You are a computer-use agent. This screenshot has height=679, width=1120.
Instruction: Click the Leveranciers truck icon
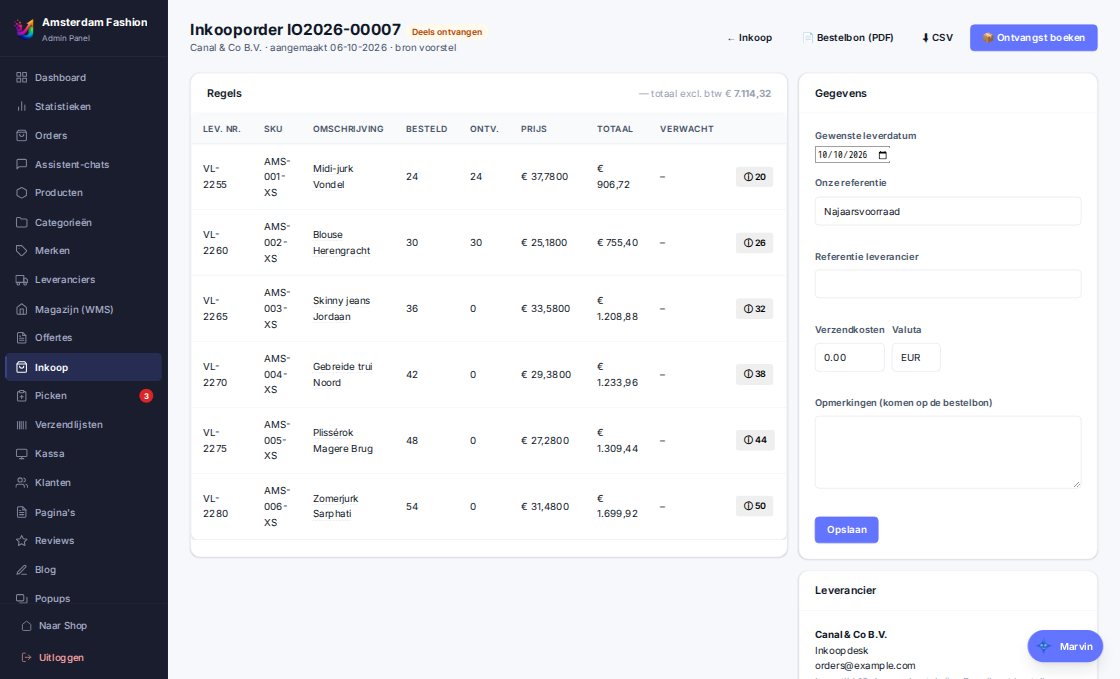[x=21, y=280]
